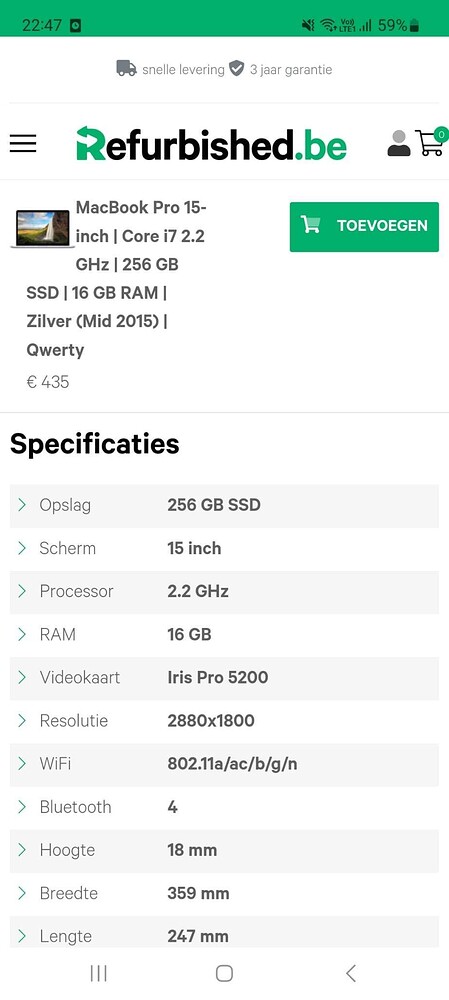Open the hamburger navigation menu

[x=23, y=143]
